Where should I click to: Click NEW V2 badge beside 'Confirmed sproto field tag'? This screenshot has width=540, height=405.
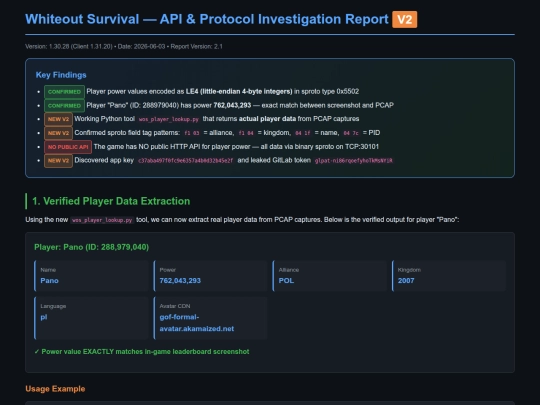pos(58,133)
